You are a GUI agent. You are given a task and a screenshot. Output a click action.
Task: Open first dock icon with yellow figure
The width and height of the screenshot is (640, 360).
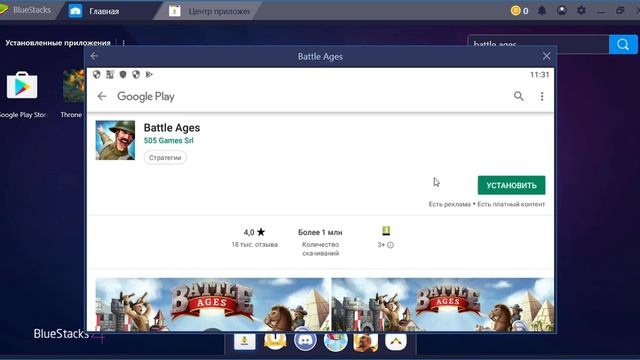(x=244, y=341)
